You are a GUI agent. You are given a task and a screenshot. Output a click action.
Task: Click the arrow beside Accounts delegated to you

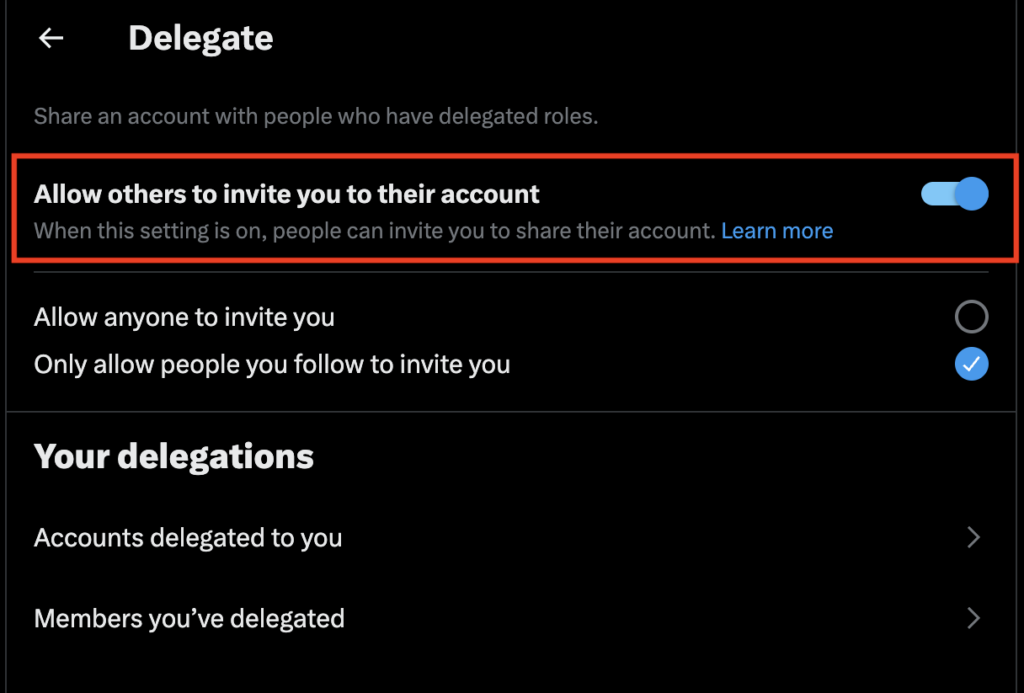click(x=973, y=538)
